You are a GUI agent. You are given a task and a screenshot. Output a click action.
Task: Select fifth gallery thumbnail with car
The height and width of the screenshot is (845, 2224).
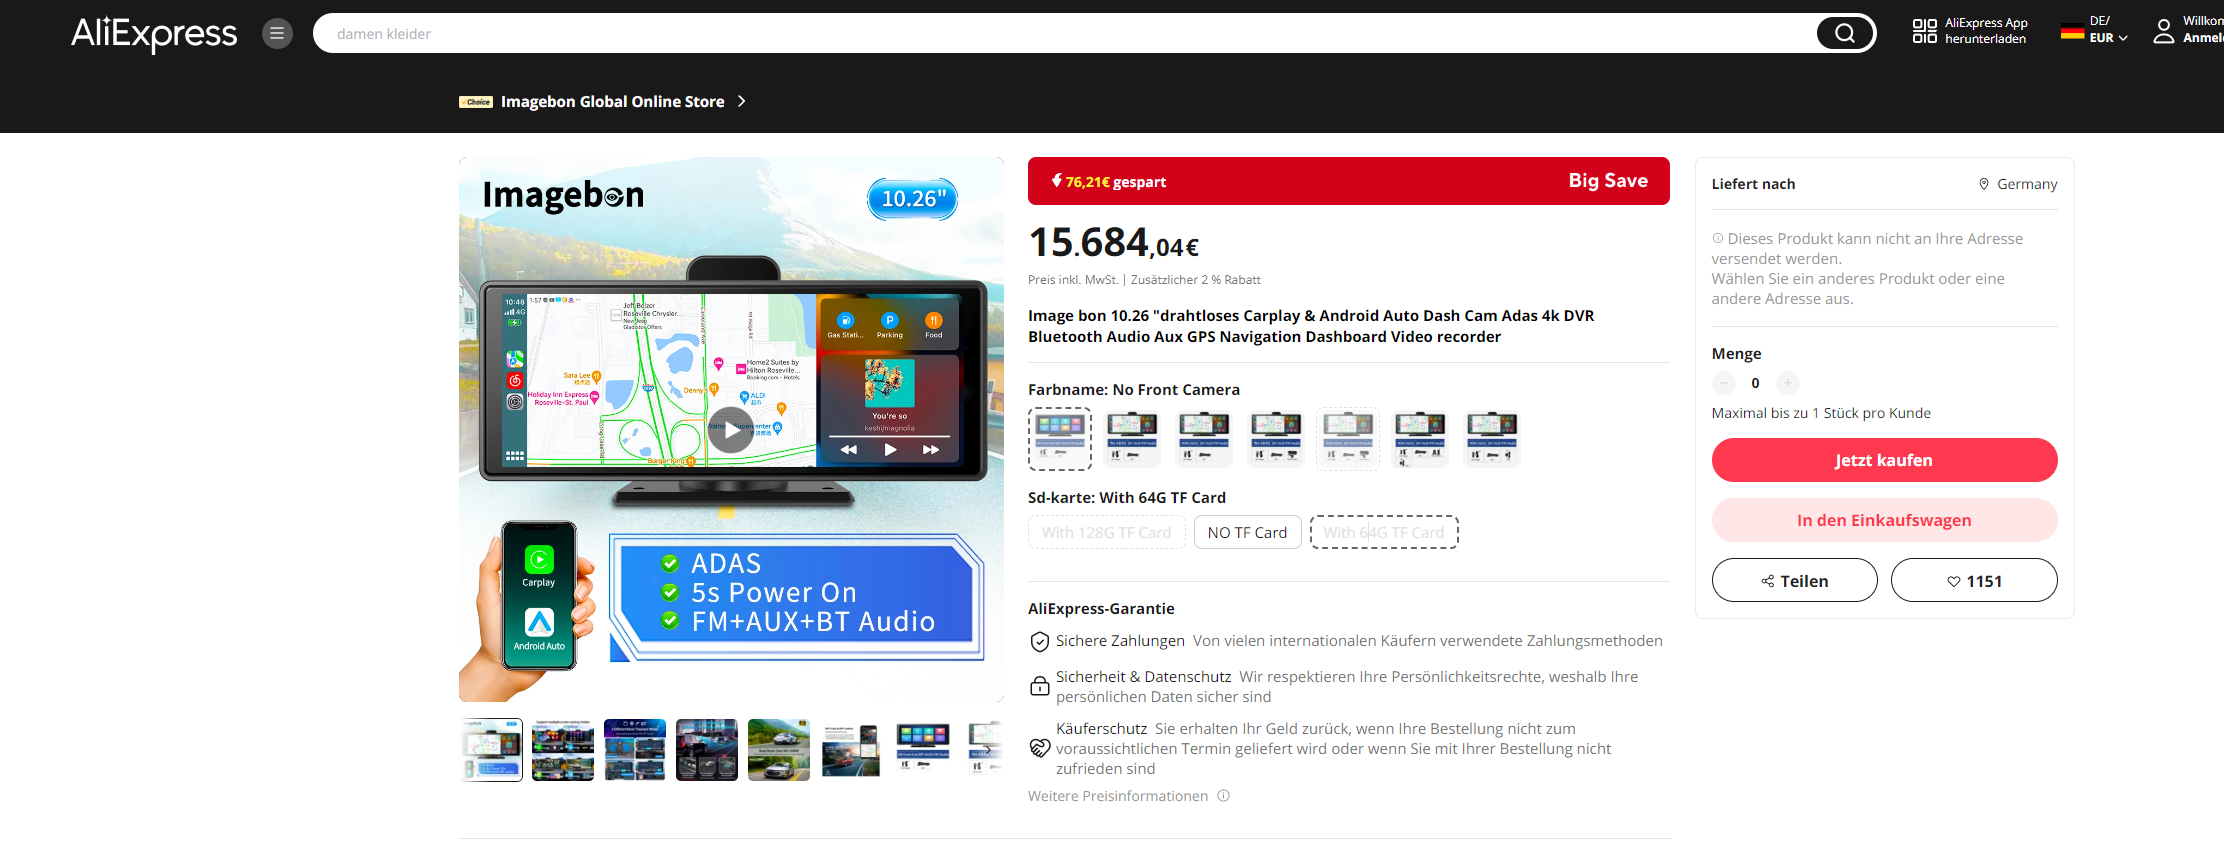click(x=779, y=749)
